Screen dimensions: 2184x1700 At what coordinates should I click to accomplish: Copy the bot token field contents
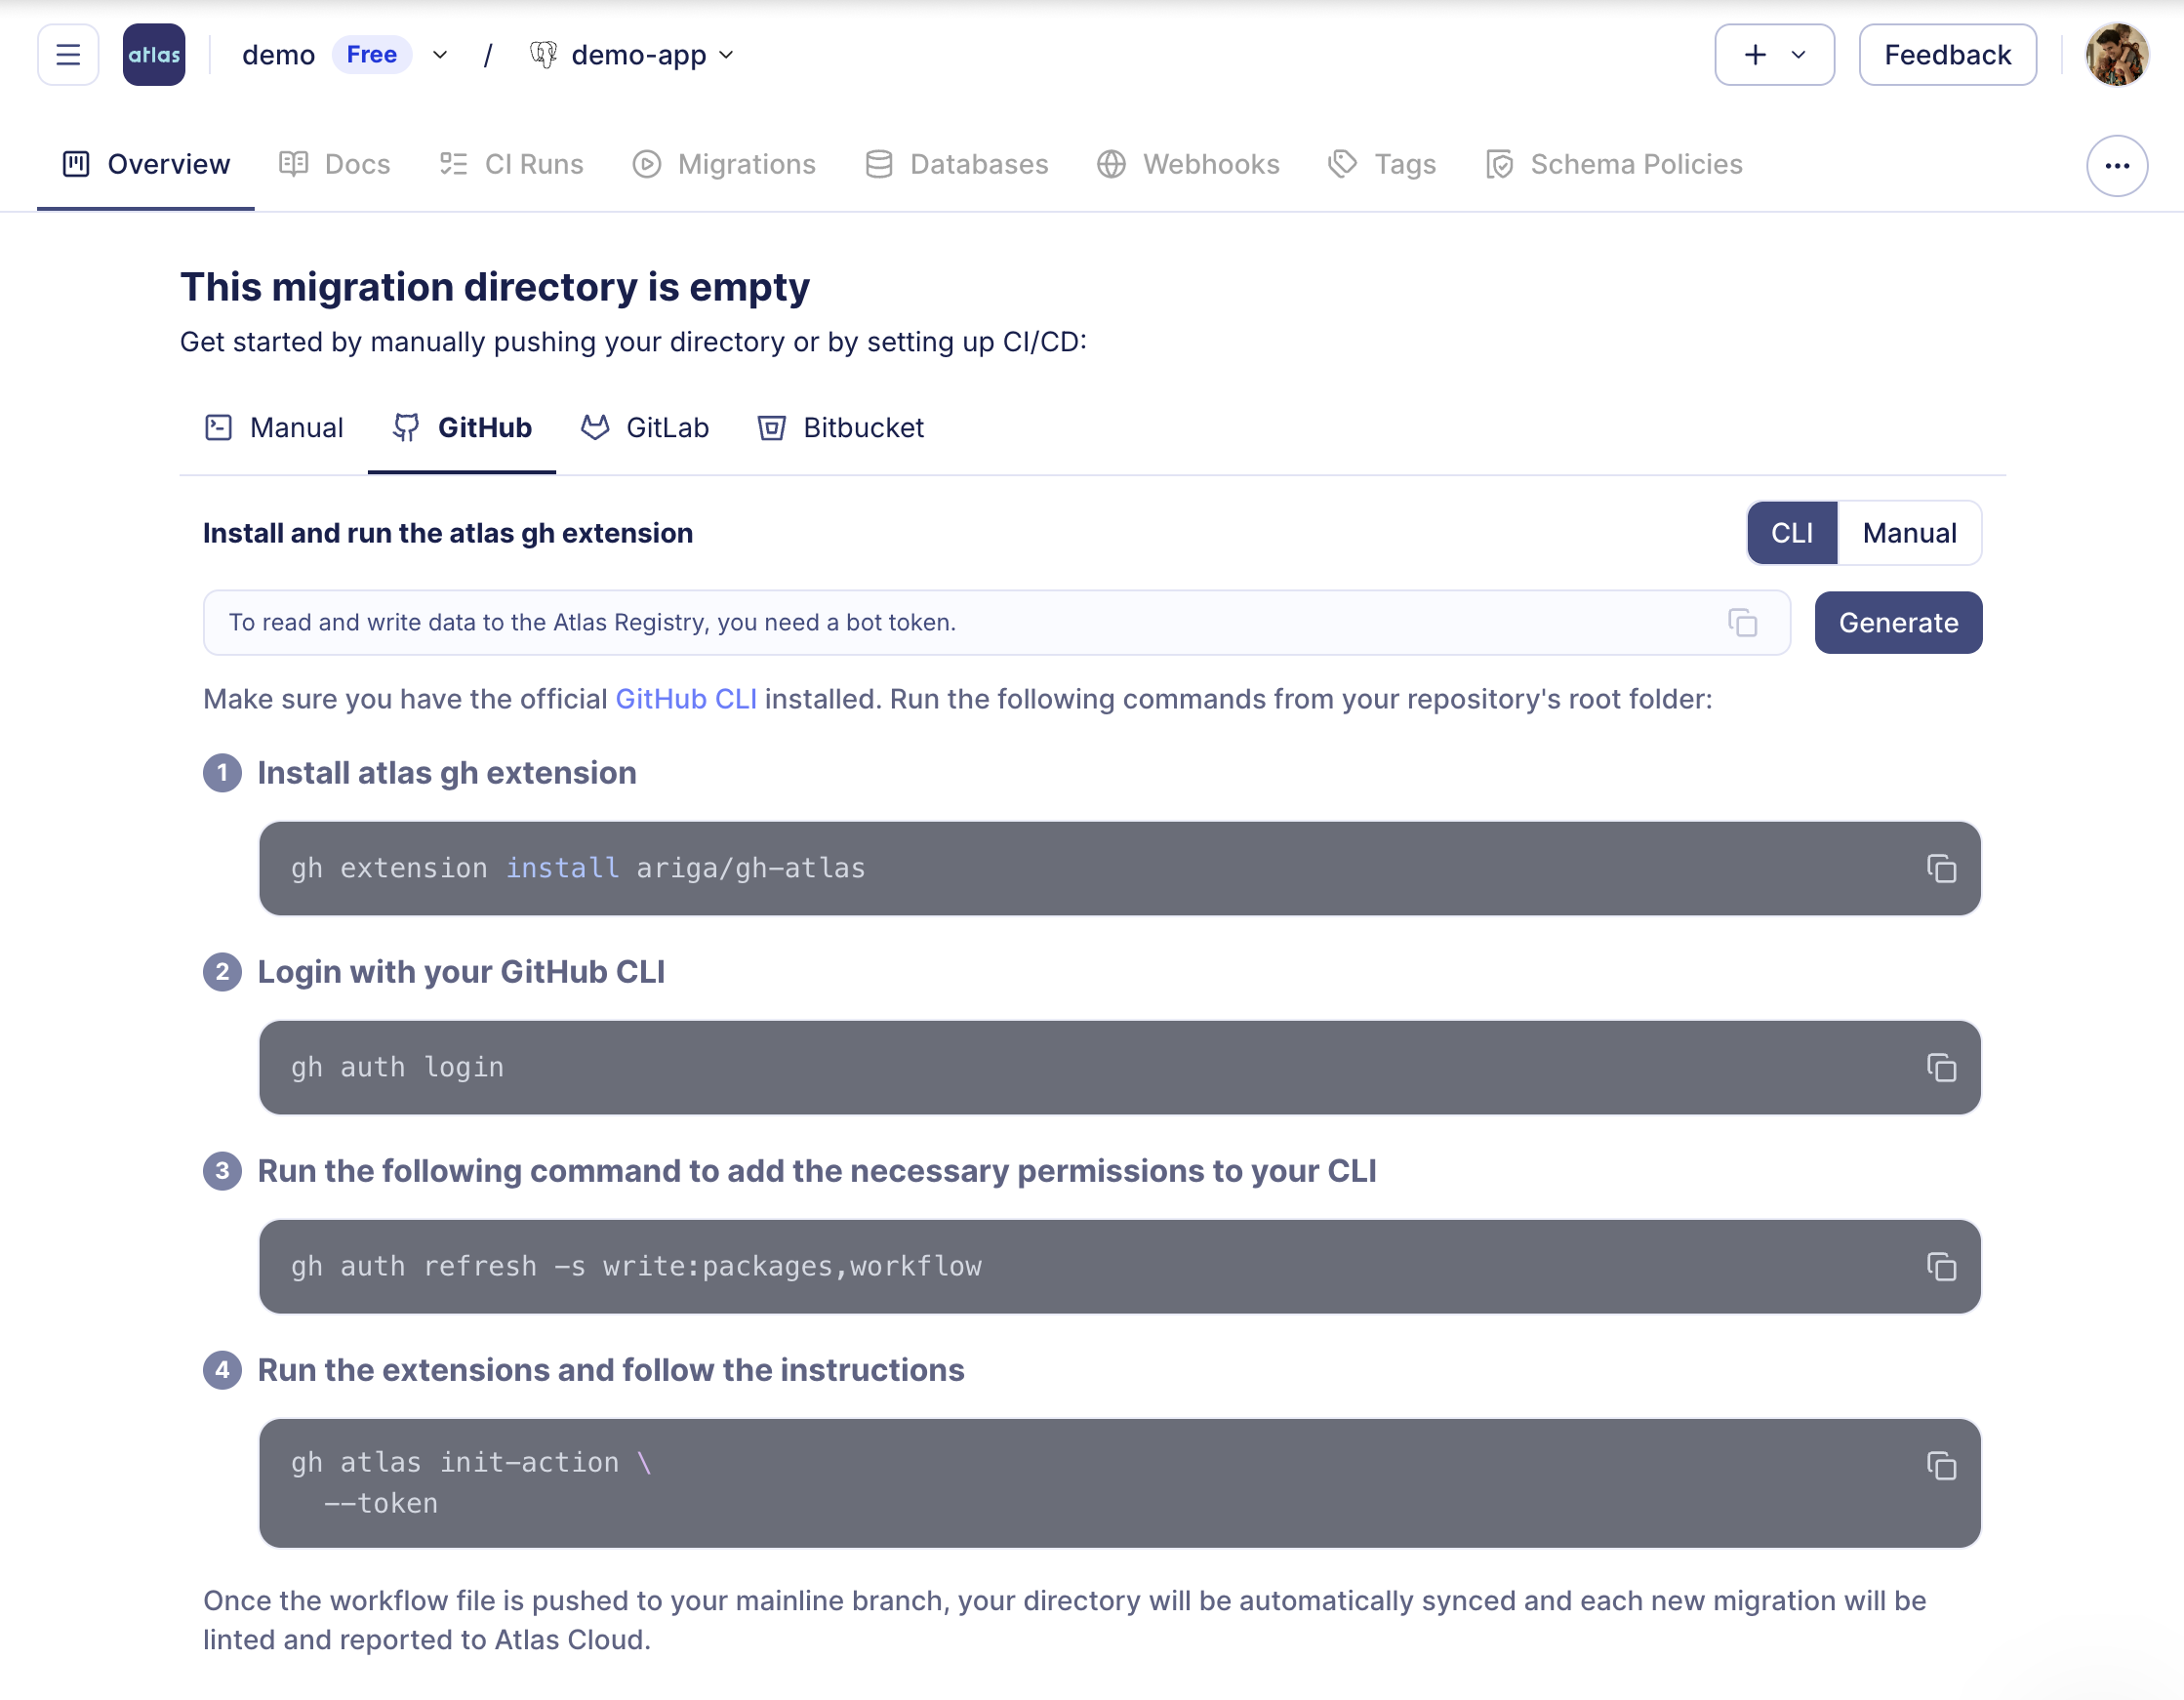click(1742, 623)
